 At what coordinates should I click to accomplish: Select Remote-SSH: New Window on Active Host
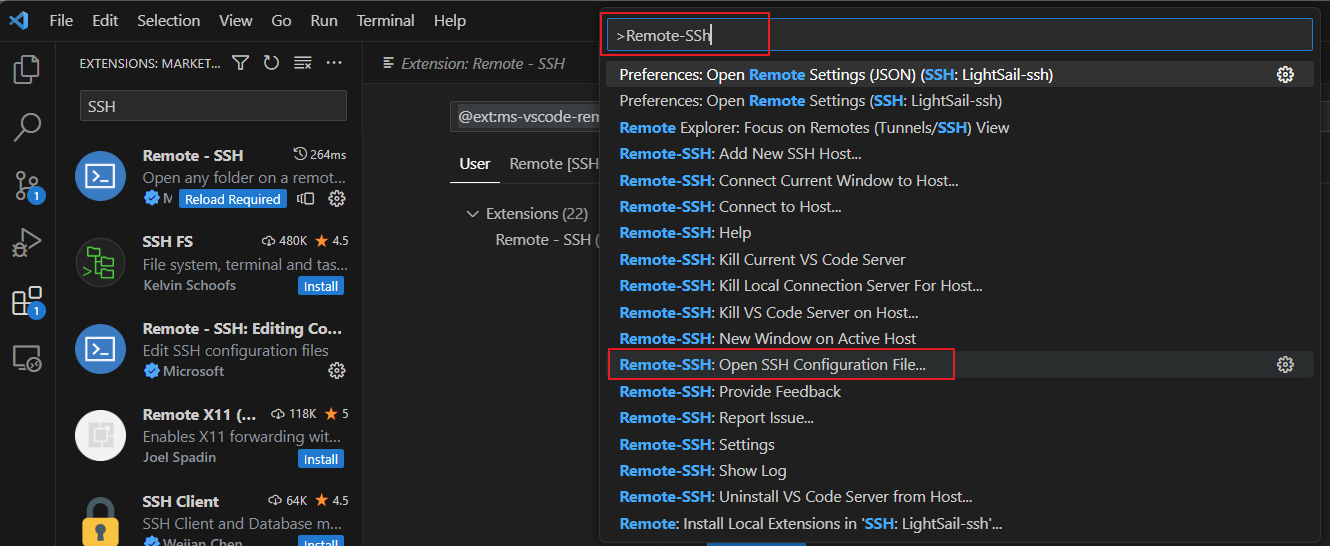959,338
